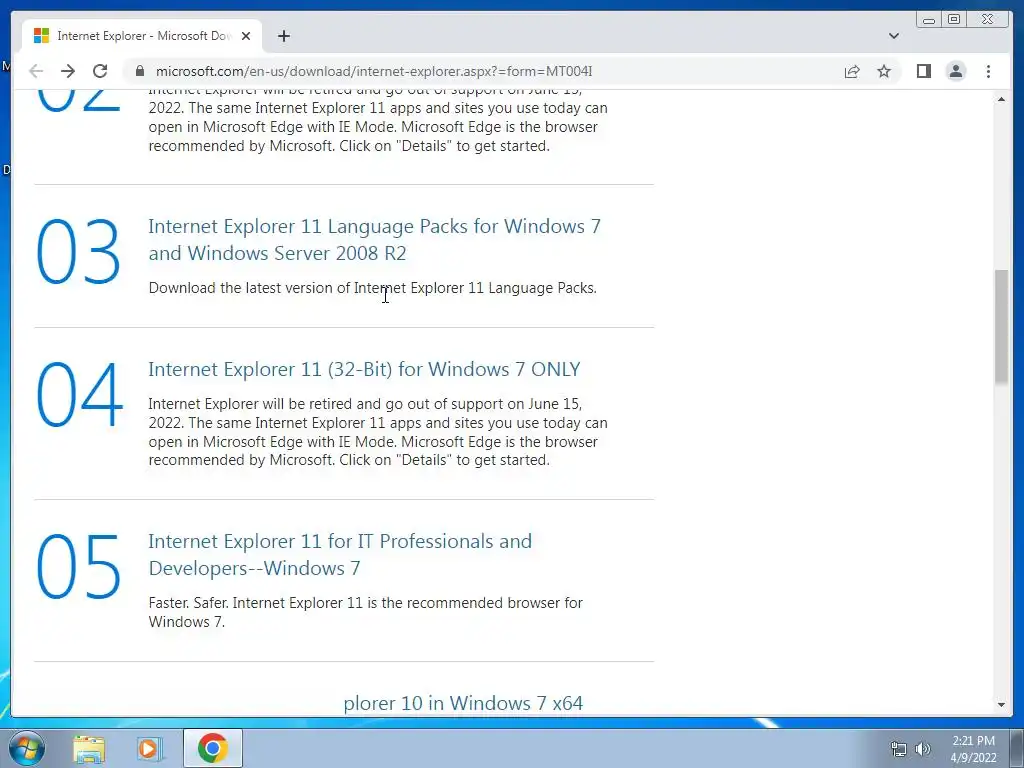This screenshot has height=768, width=1024.
Task: Click the network tray icon
Action: tap(899, 749)
